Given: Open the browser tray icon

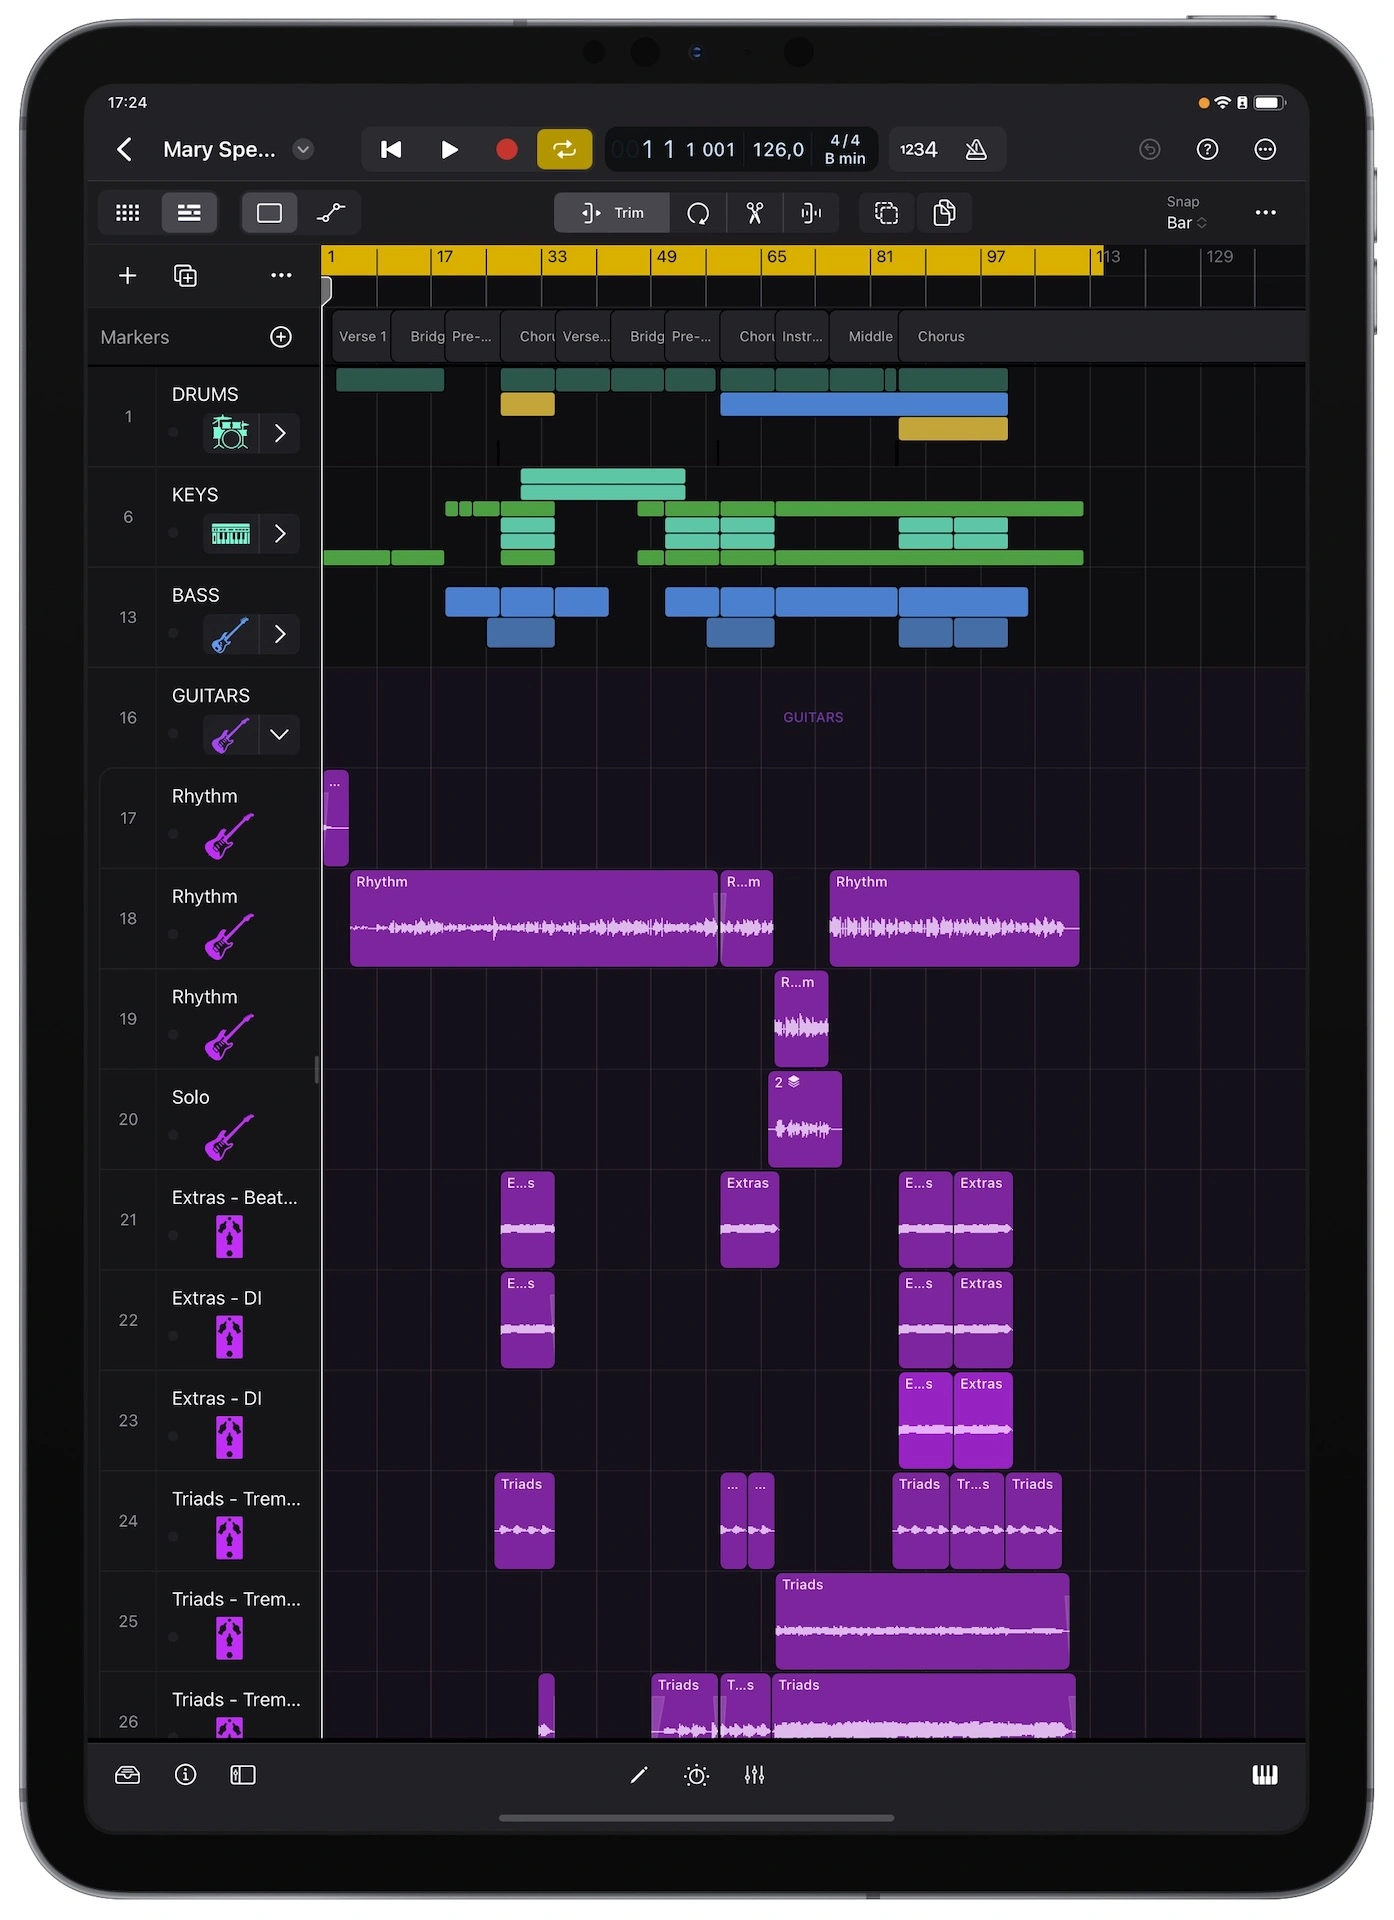Looking at the screenshot, I should [x=128, y=1776].
